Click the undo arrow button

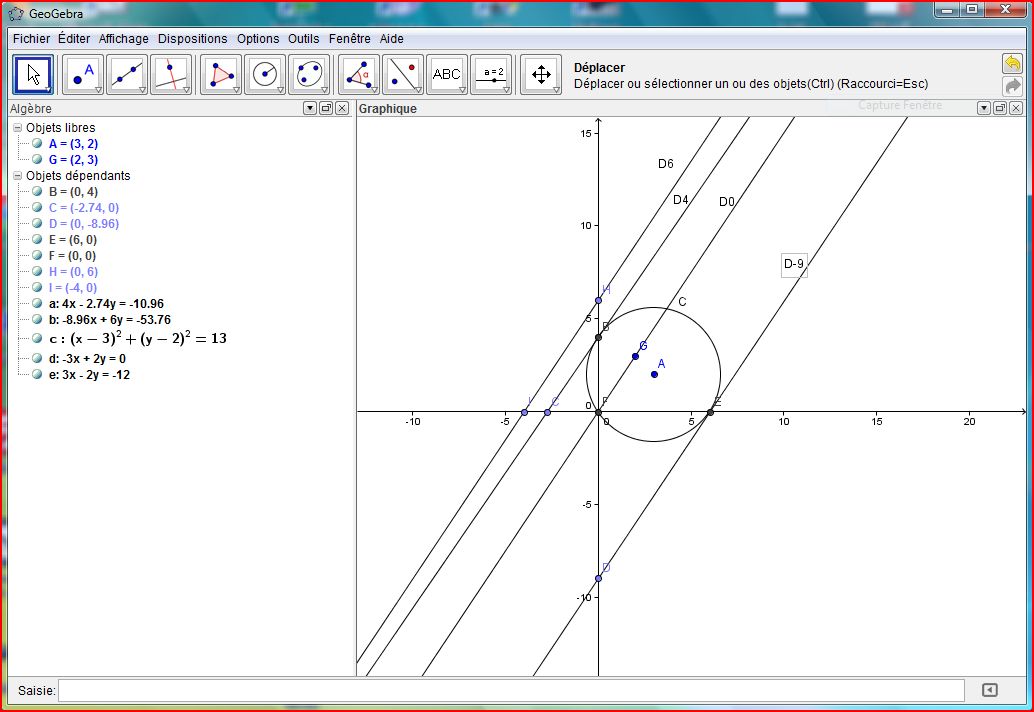(1012, 64)
